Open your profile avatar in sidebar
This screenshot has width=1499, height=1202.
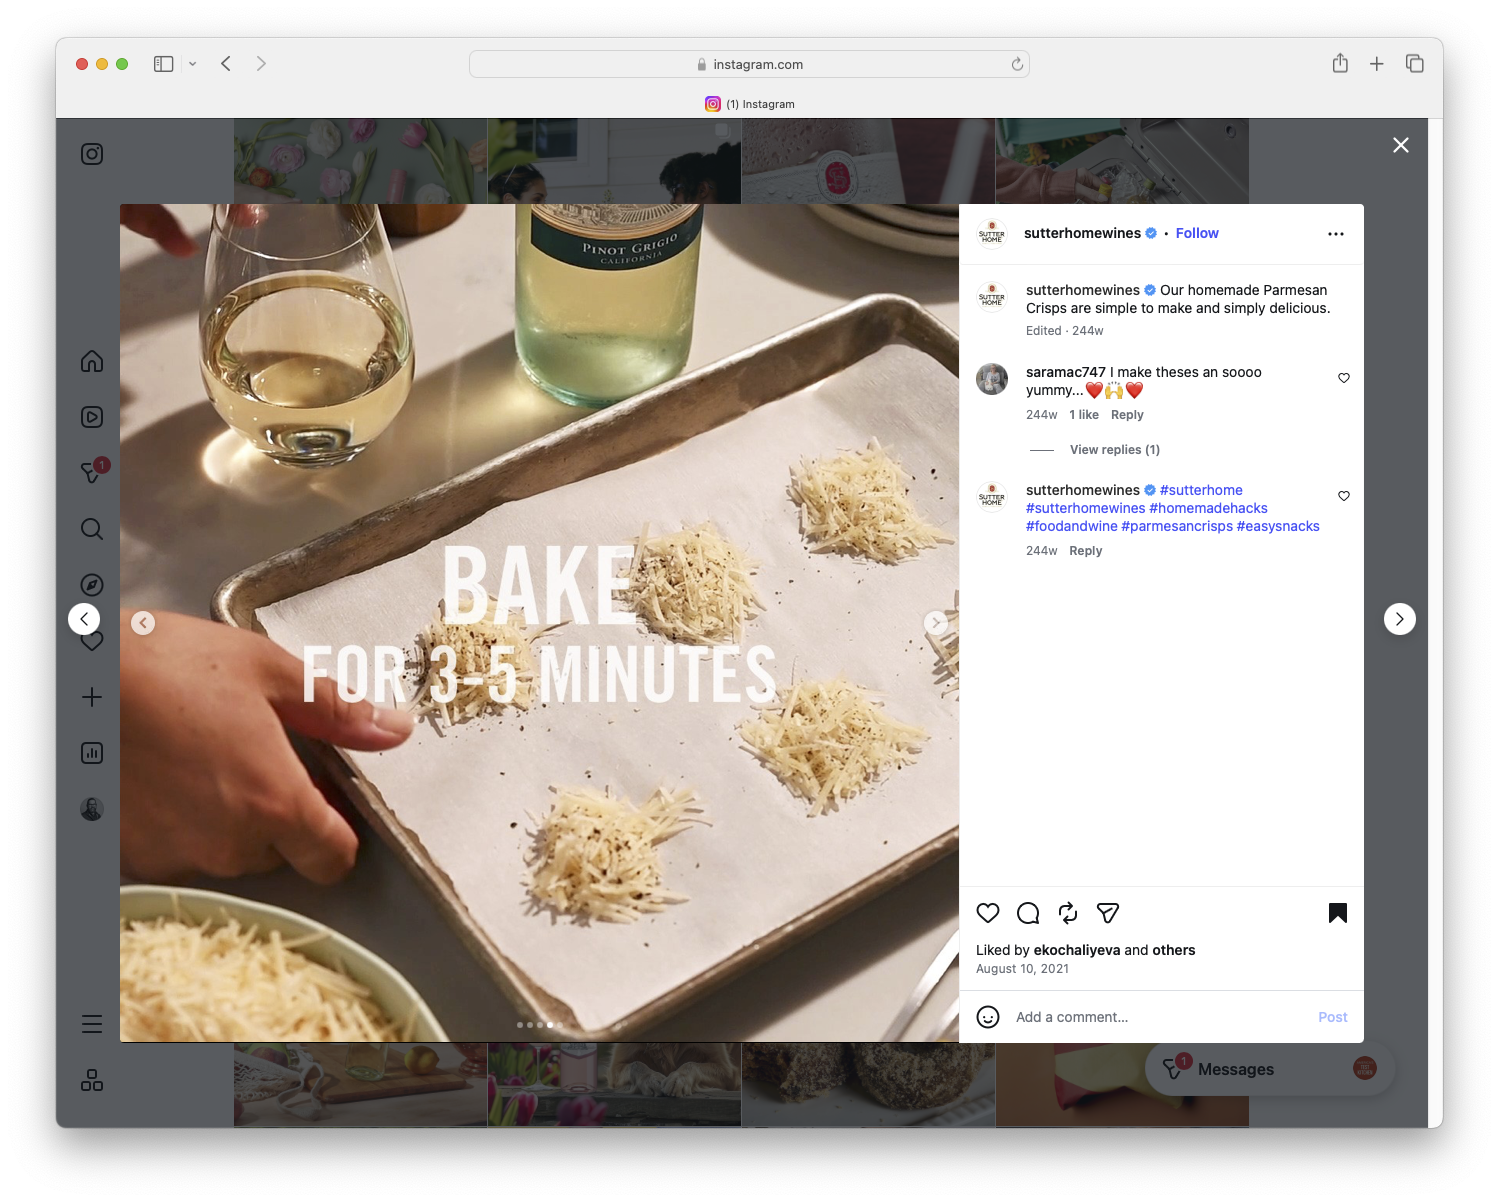92,809
